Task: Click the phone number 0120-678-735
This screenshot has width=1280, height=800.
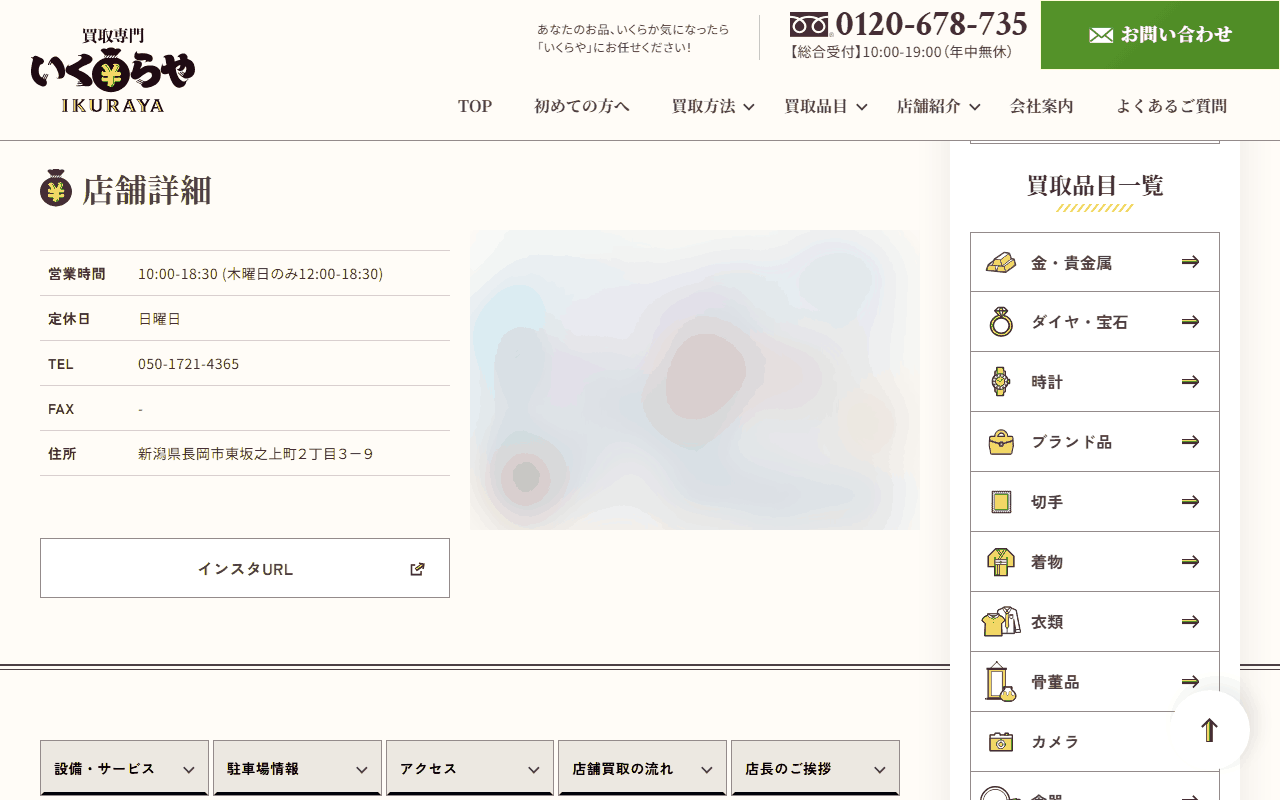Action: [x=932, y=23]
